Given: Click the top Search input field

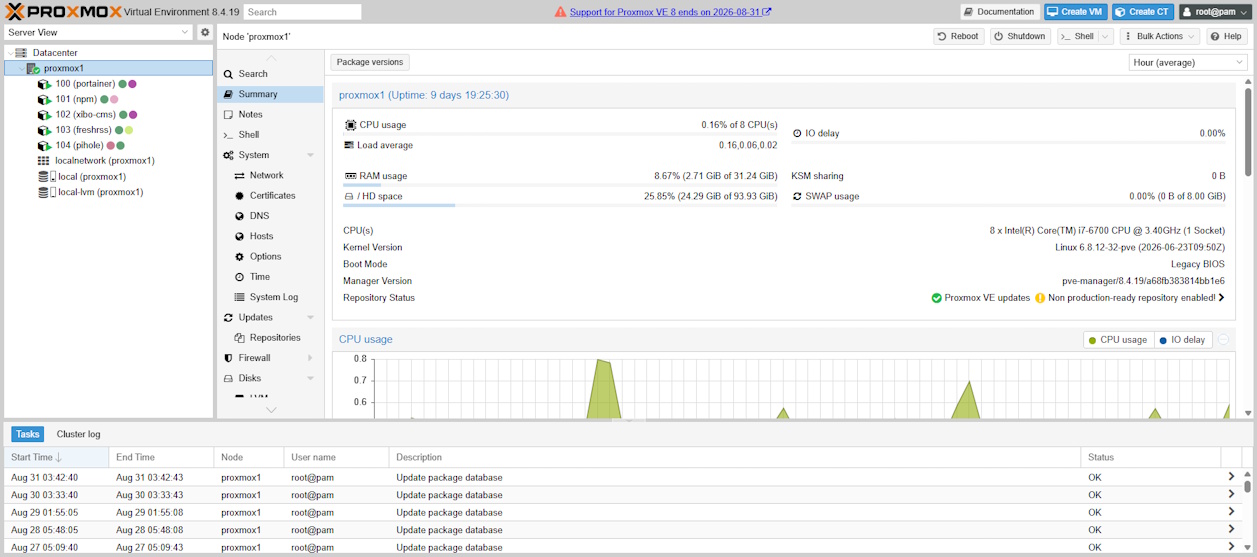Looking at the screenshot, I should point(302,12).
